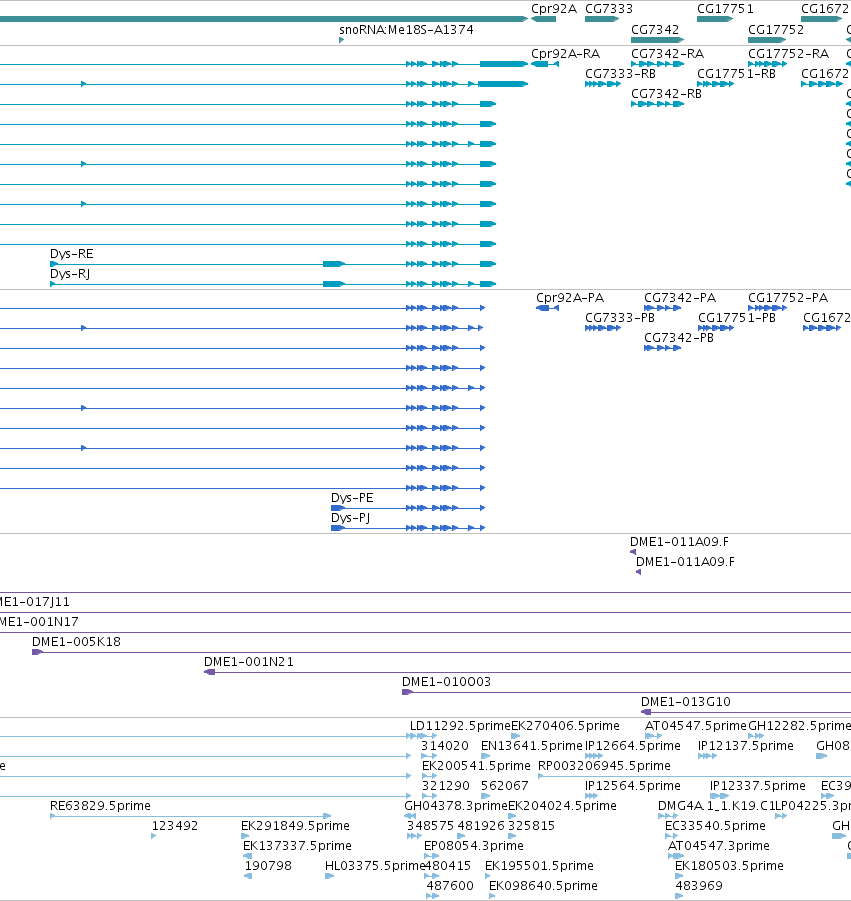
Task: Select the Dys-PE CDS label
Action: tap(352, 498)
